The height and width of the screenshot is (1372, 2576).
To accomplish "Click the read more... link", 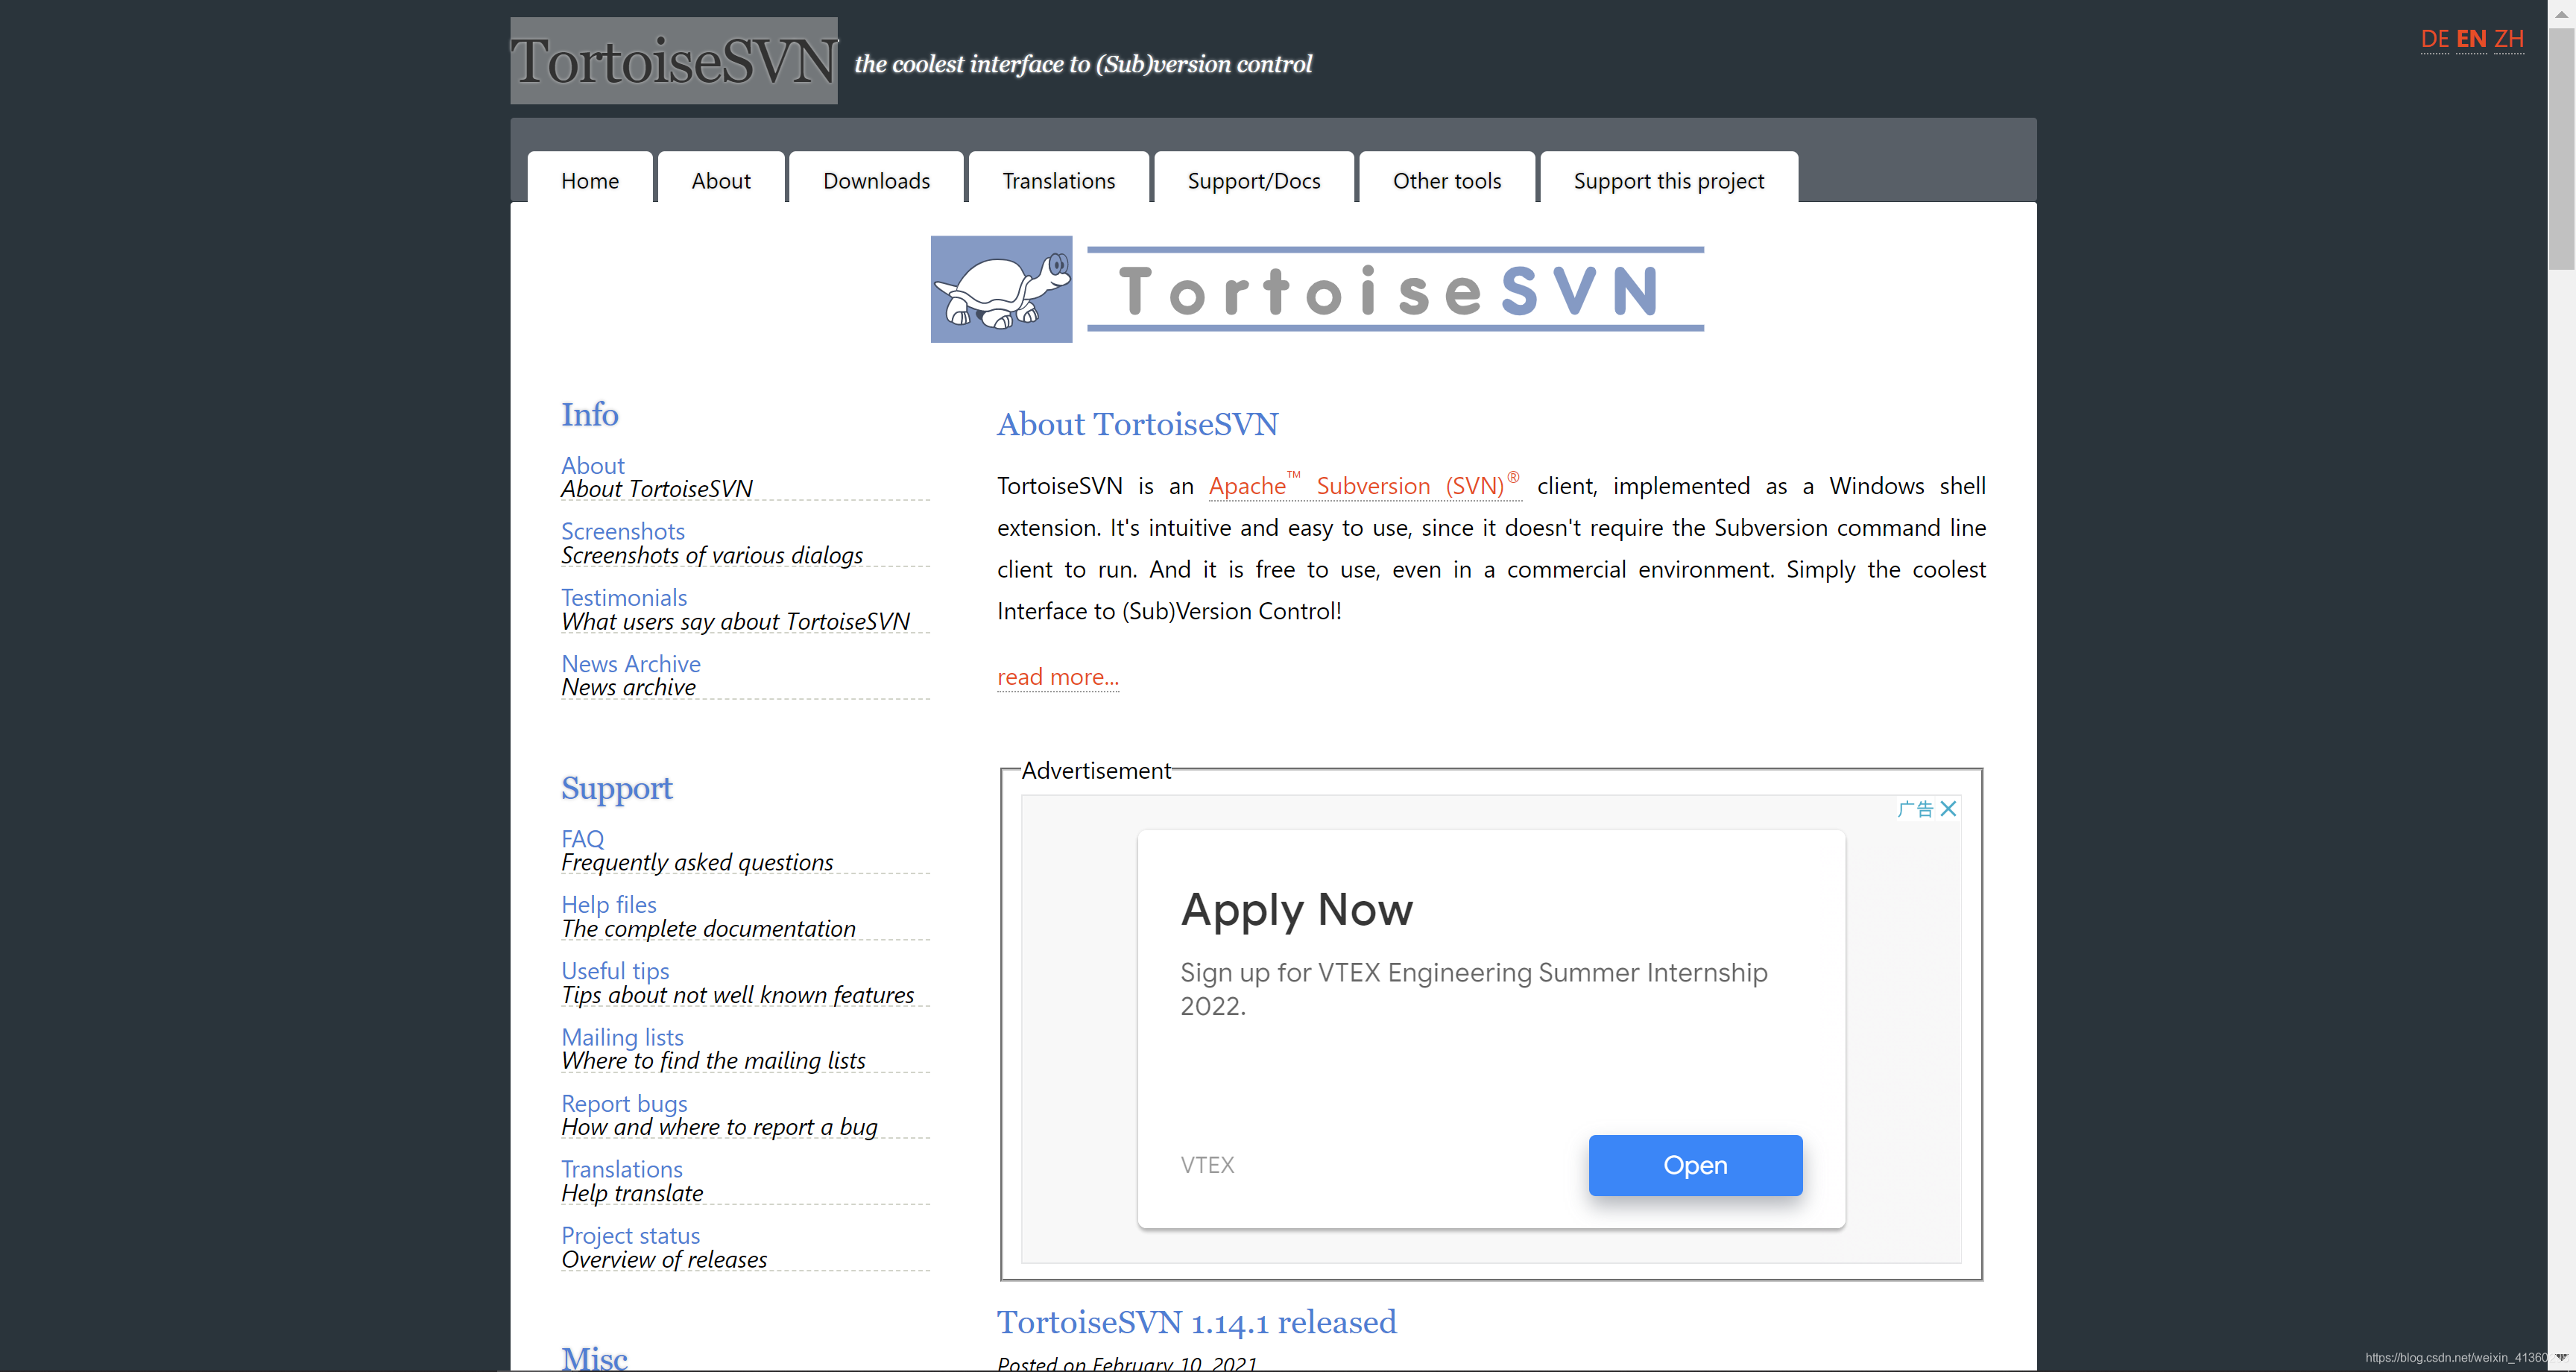I will 1057,677.
